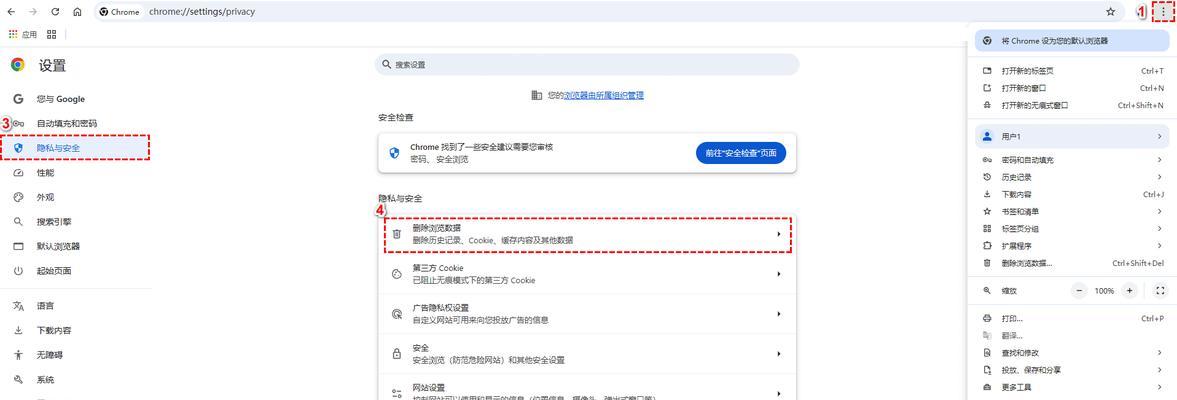Click the ad privacy icon beside 广告隐私权设置
1177x400 pixels.
coord(397,314)
